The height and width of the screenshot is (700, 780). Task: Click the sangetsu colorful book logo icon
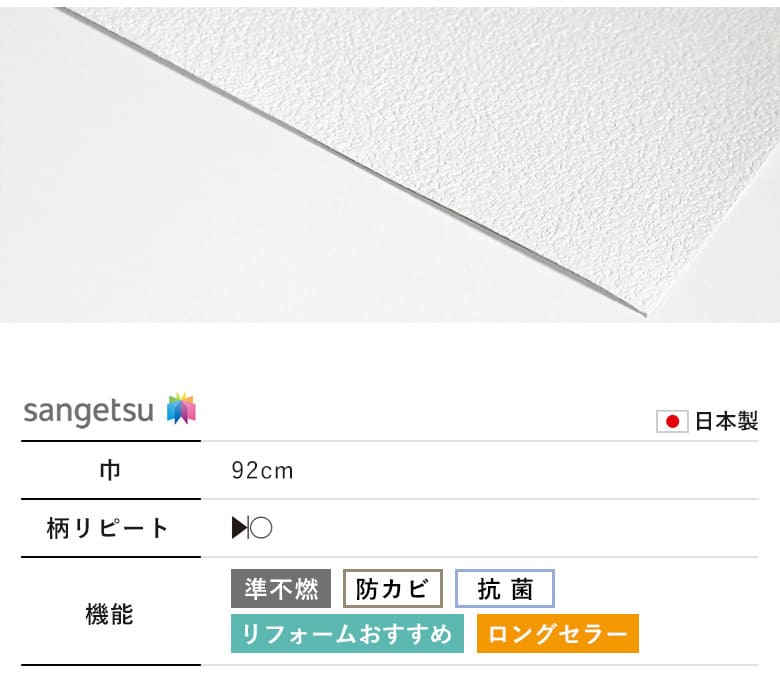(x=181, y=408)
